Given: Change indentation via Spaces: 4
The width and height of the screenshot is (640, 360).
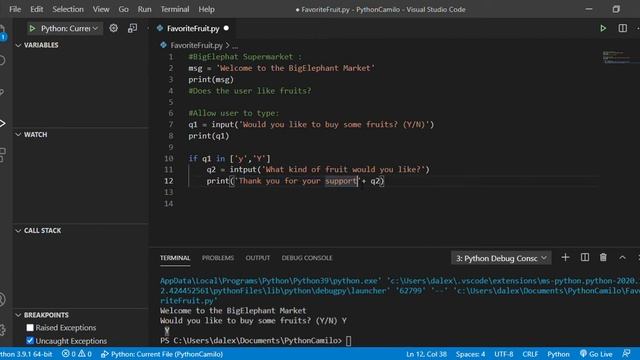Looking at the screenshot, I should 470,354.
